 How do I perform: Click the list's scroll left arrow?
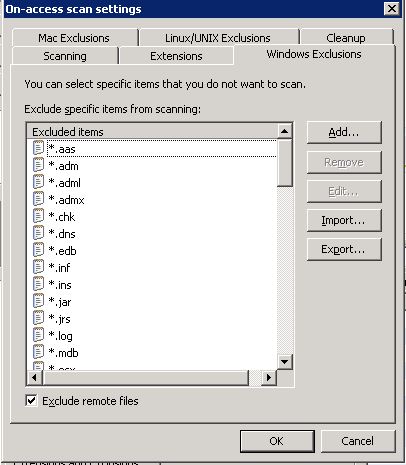(34, 377)
